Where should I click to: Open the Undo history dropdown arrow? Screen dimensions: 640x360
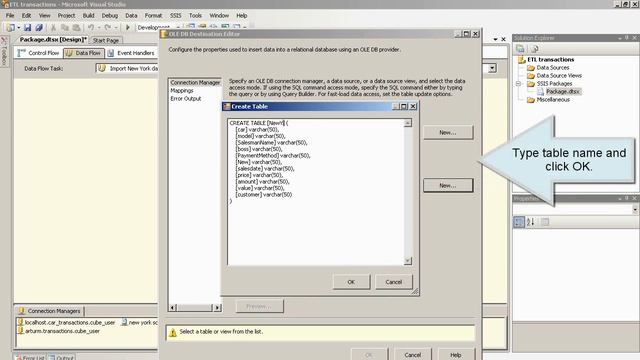point(99,27)
